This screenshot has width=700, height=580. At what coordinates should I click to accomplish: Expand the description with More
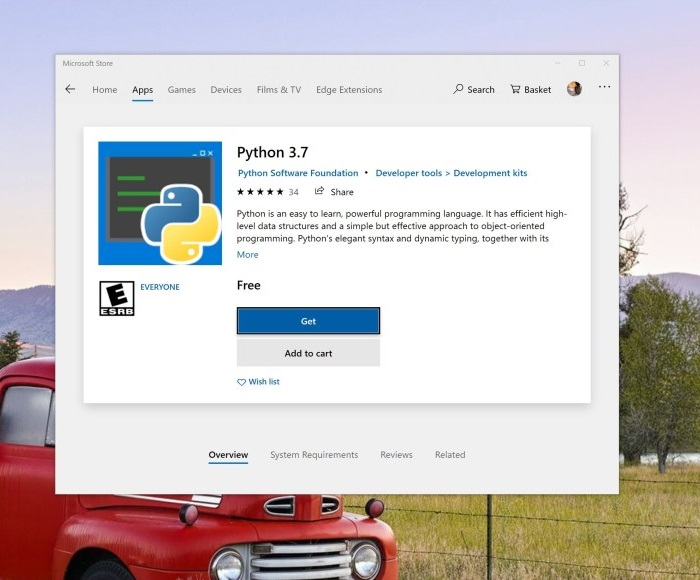tap(247, 255)
